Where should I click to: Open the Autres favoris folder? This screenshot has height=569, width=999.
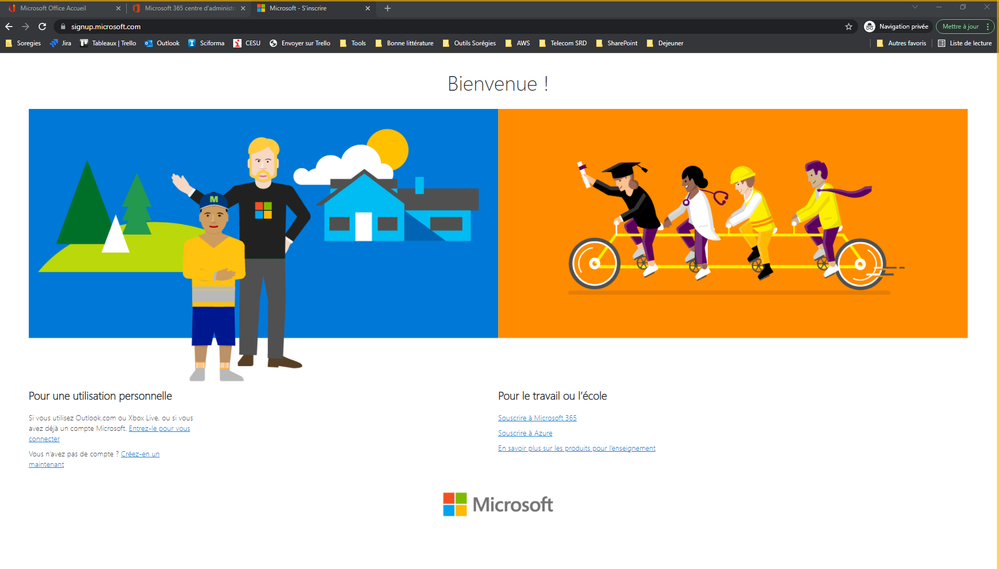(901, 43)
